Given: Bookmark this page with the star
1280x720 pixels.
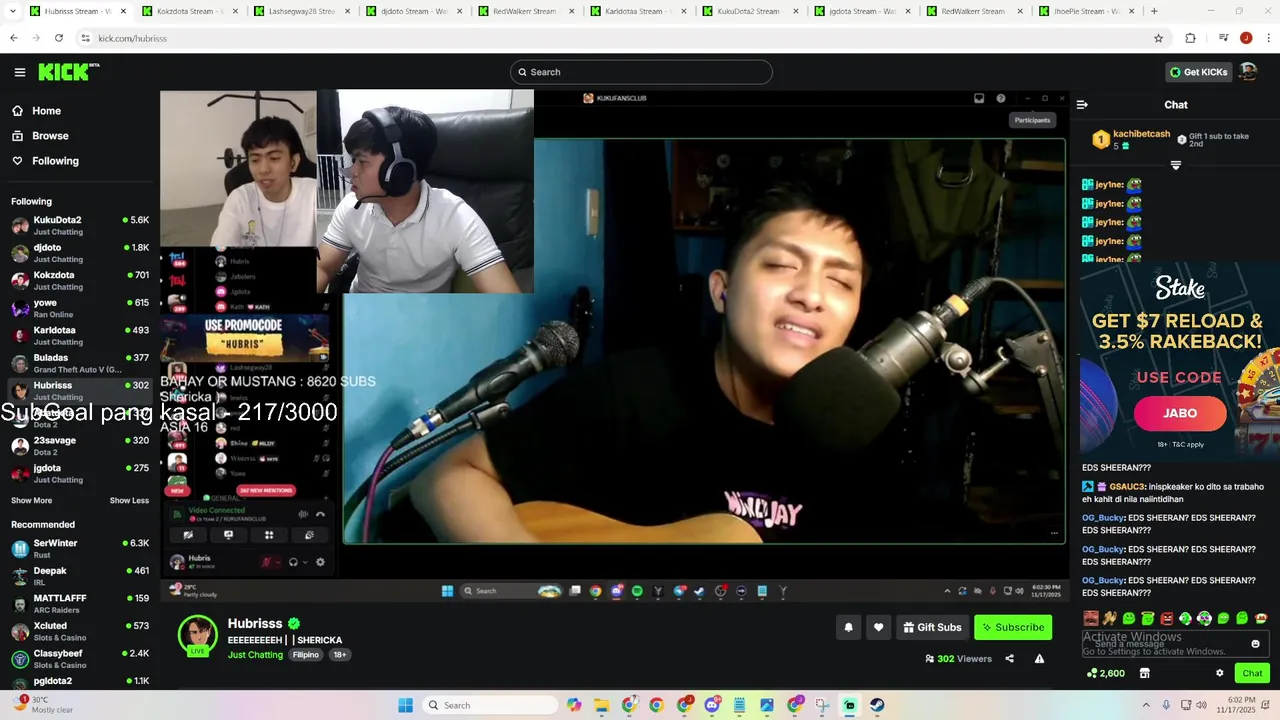Looking at the screenshot, I should (x=1159, y=38).
